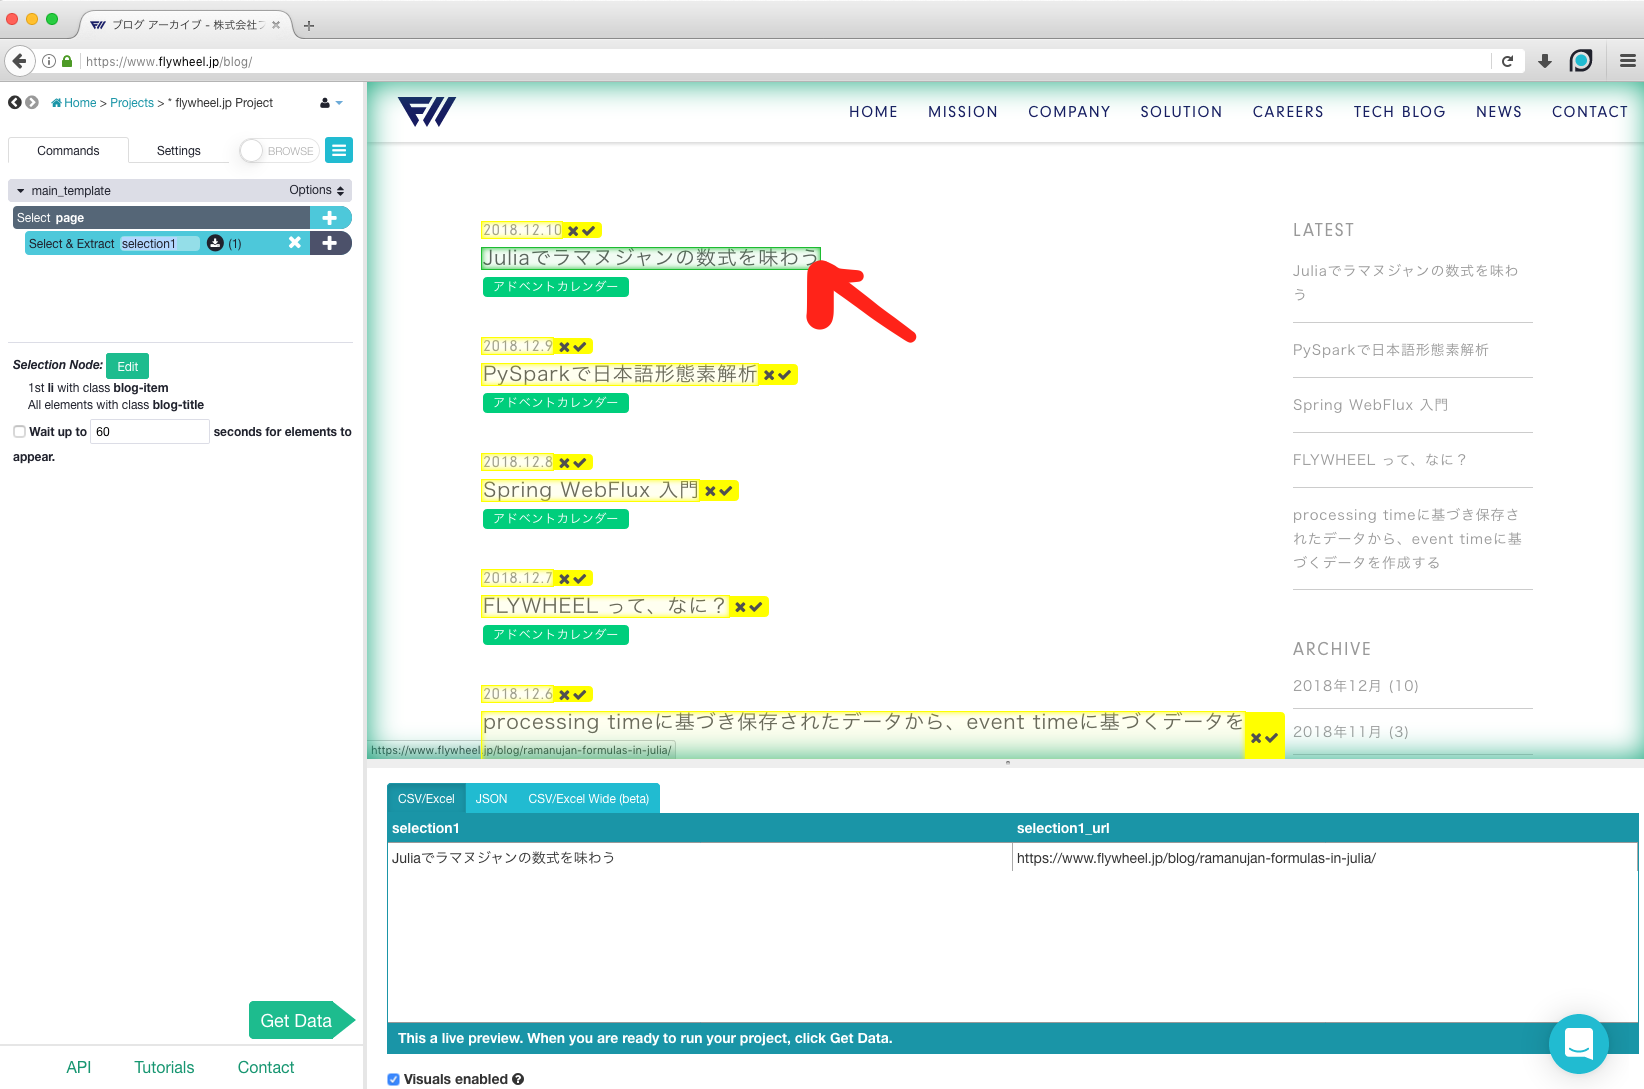Open the TECH BLOG site menu item
This screenshot has height=1089, width=1644.
1399,112
